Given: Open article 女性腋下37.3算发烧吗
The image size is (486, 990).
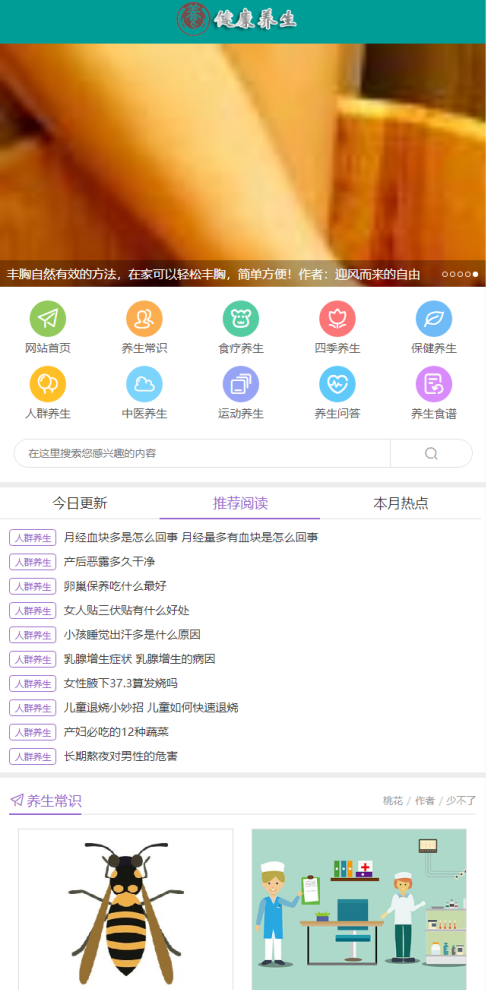Looking at the screenshot, I should coord(121,683).
